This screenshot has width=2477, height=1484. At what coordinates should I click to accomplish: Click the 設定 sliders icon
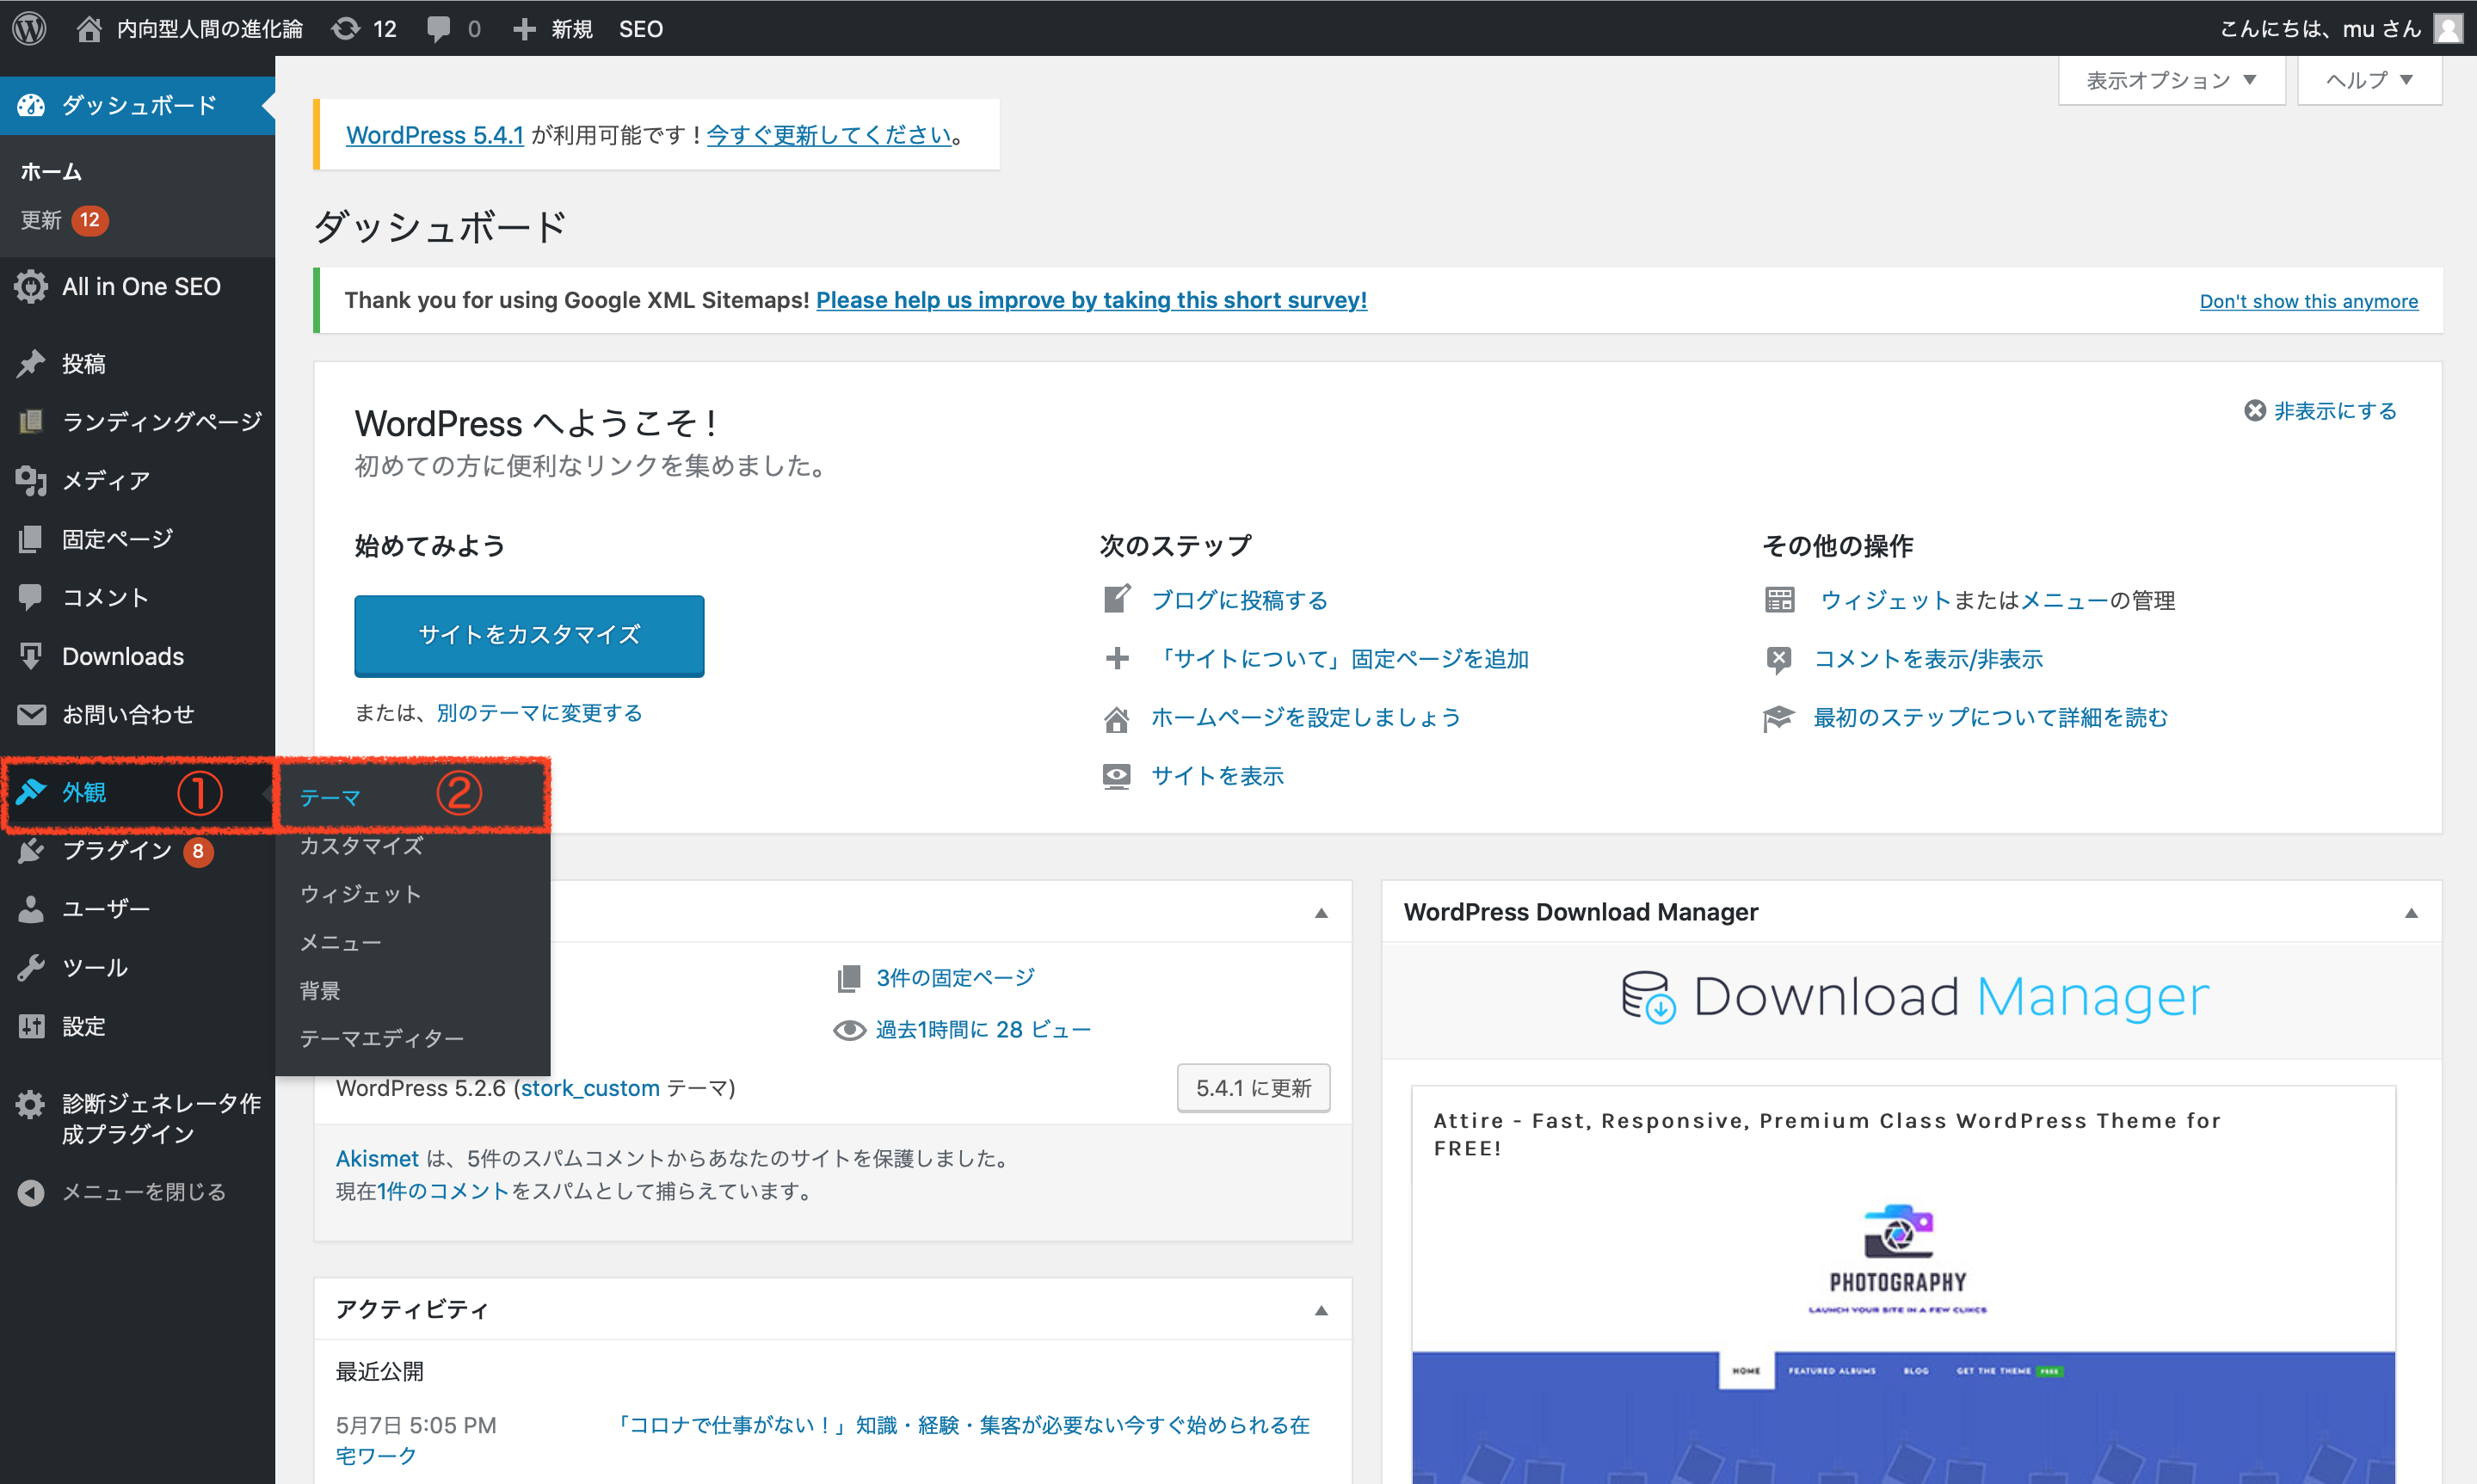click(x=31, y=1026)
